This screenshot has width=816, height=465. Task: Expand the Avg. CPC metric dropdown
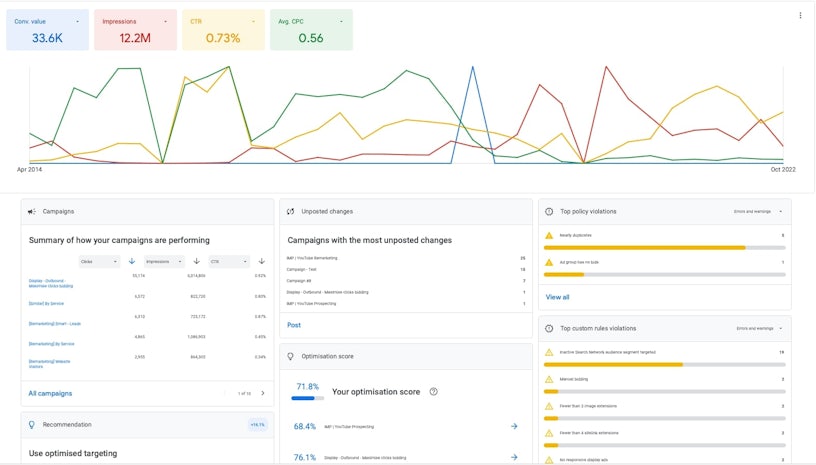(342, 20)
